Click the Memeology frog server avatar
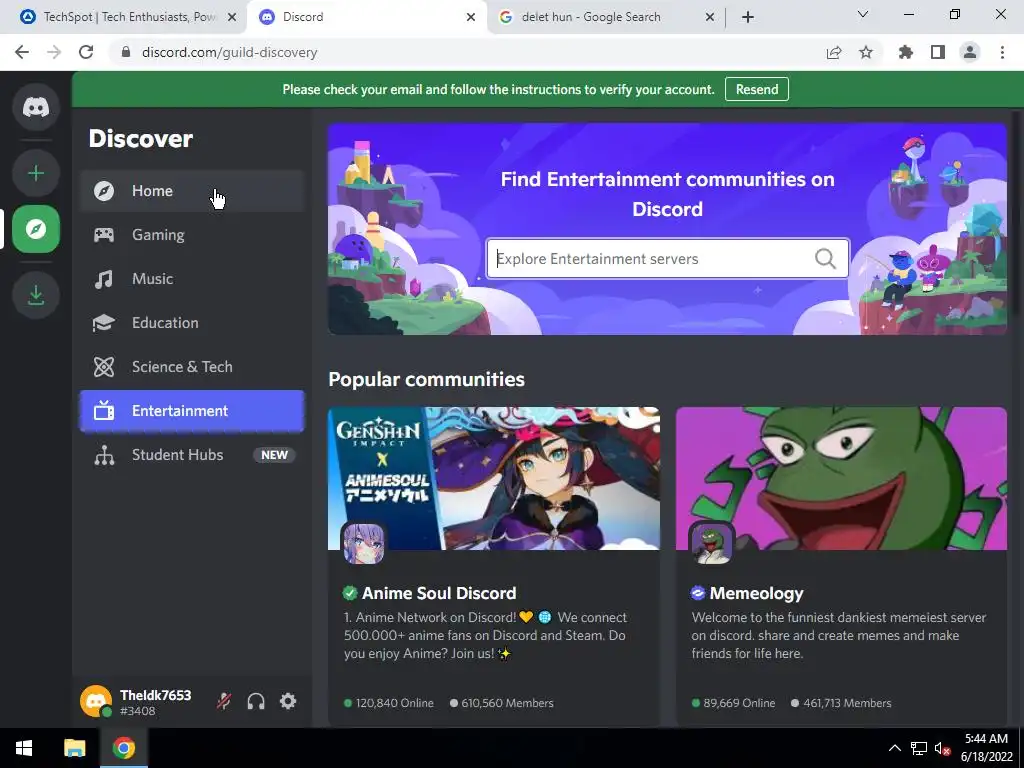This screenshot has height=768, width=1024. click(x=712, y=543)
